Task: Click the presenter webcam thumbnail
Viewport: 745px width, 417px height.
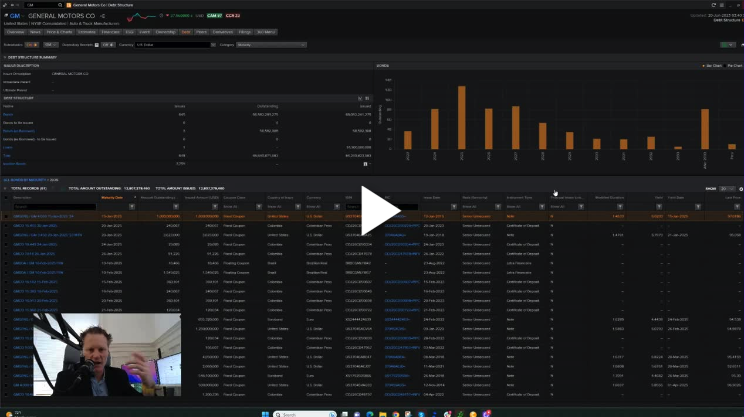Action: tap(107, 354)
